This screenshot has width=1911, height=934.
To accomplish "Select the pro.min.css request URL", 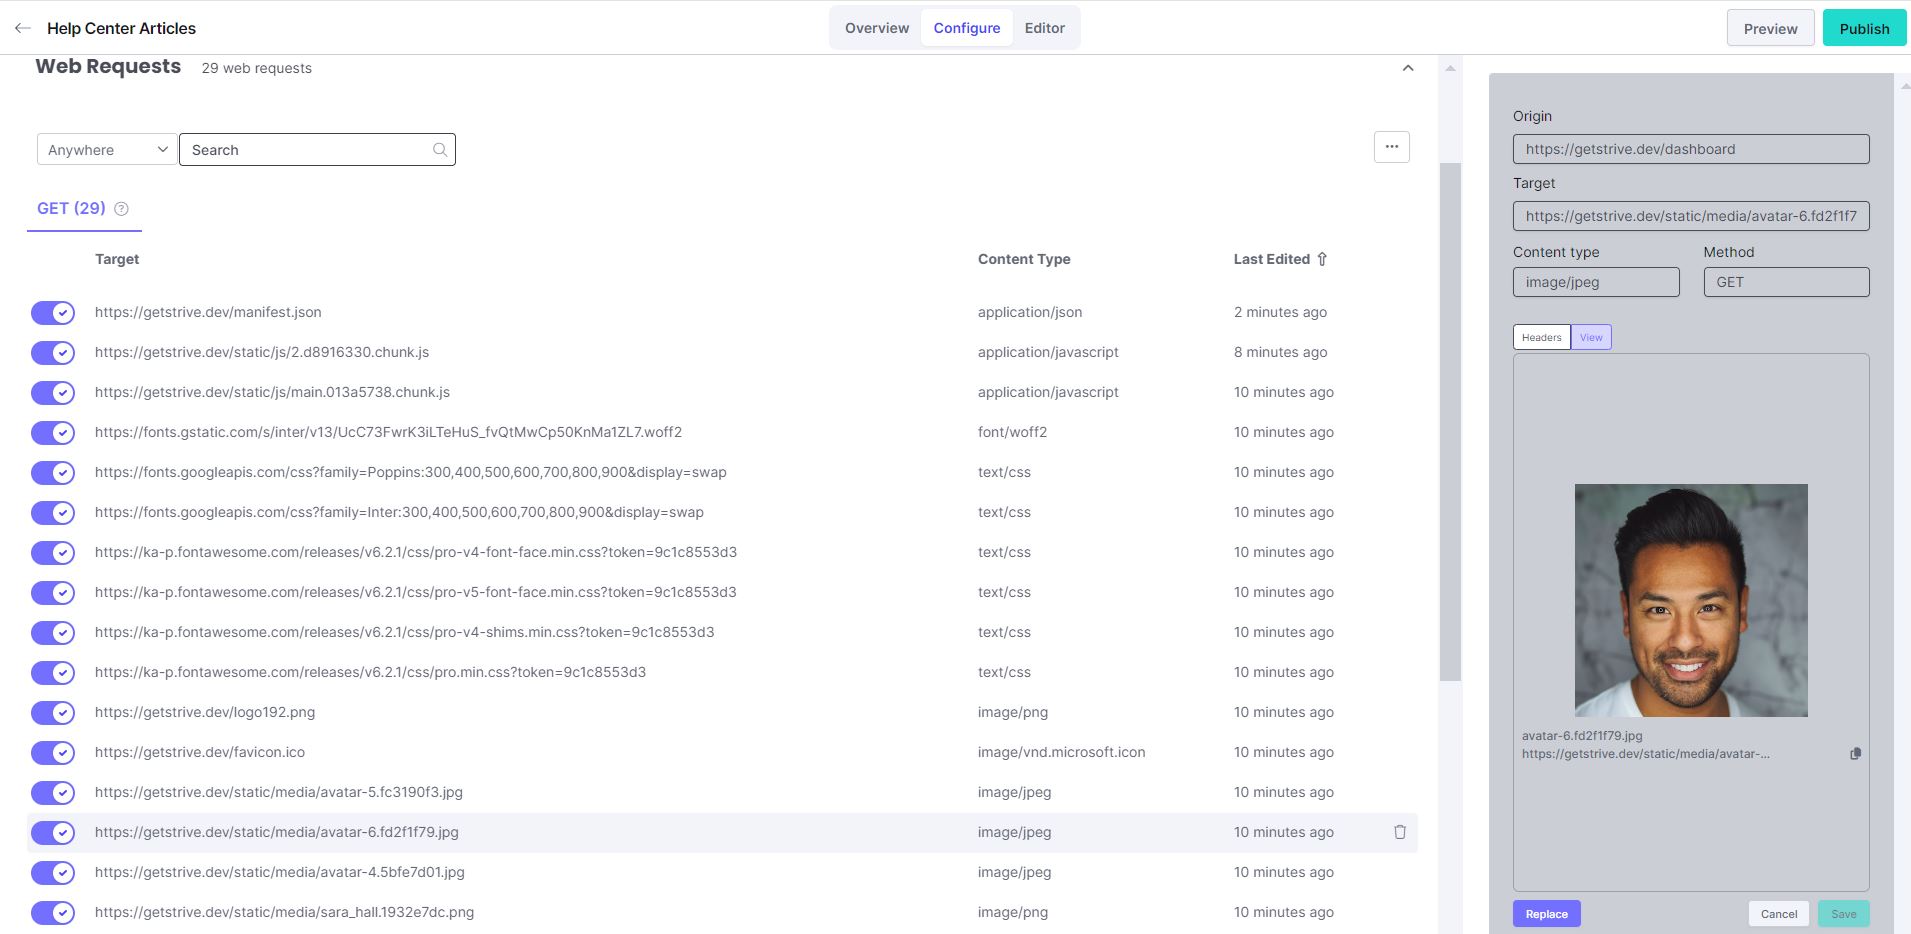I will [370, 672].
